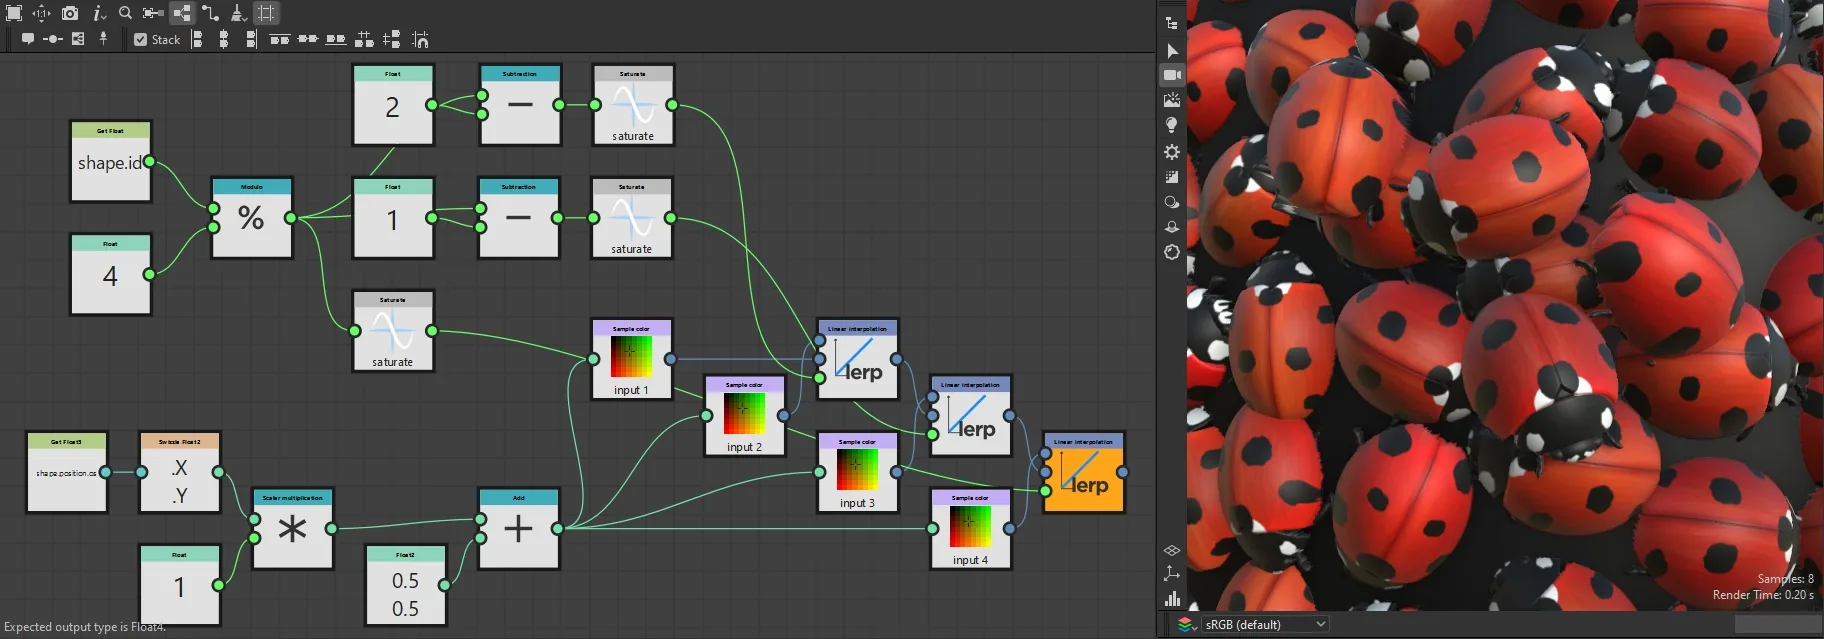The height and width of the screenshot is (639, 1824).
Task: Add a comment with speech bubble icon
Action: tap(28, 39)
